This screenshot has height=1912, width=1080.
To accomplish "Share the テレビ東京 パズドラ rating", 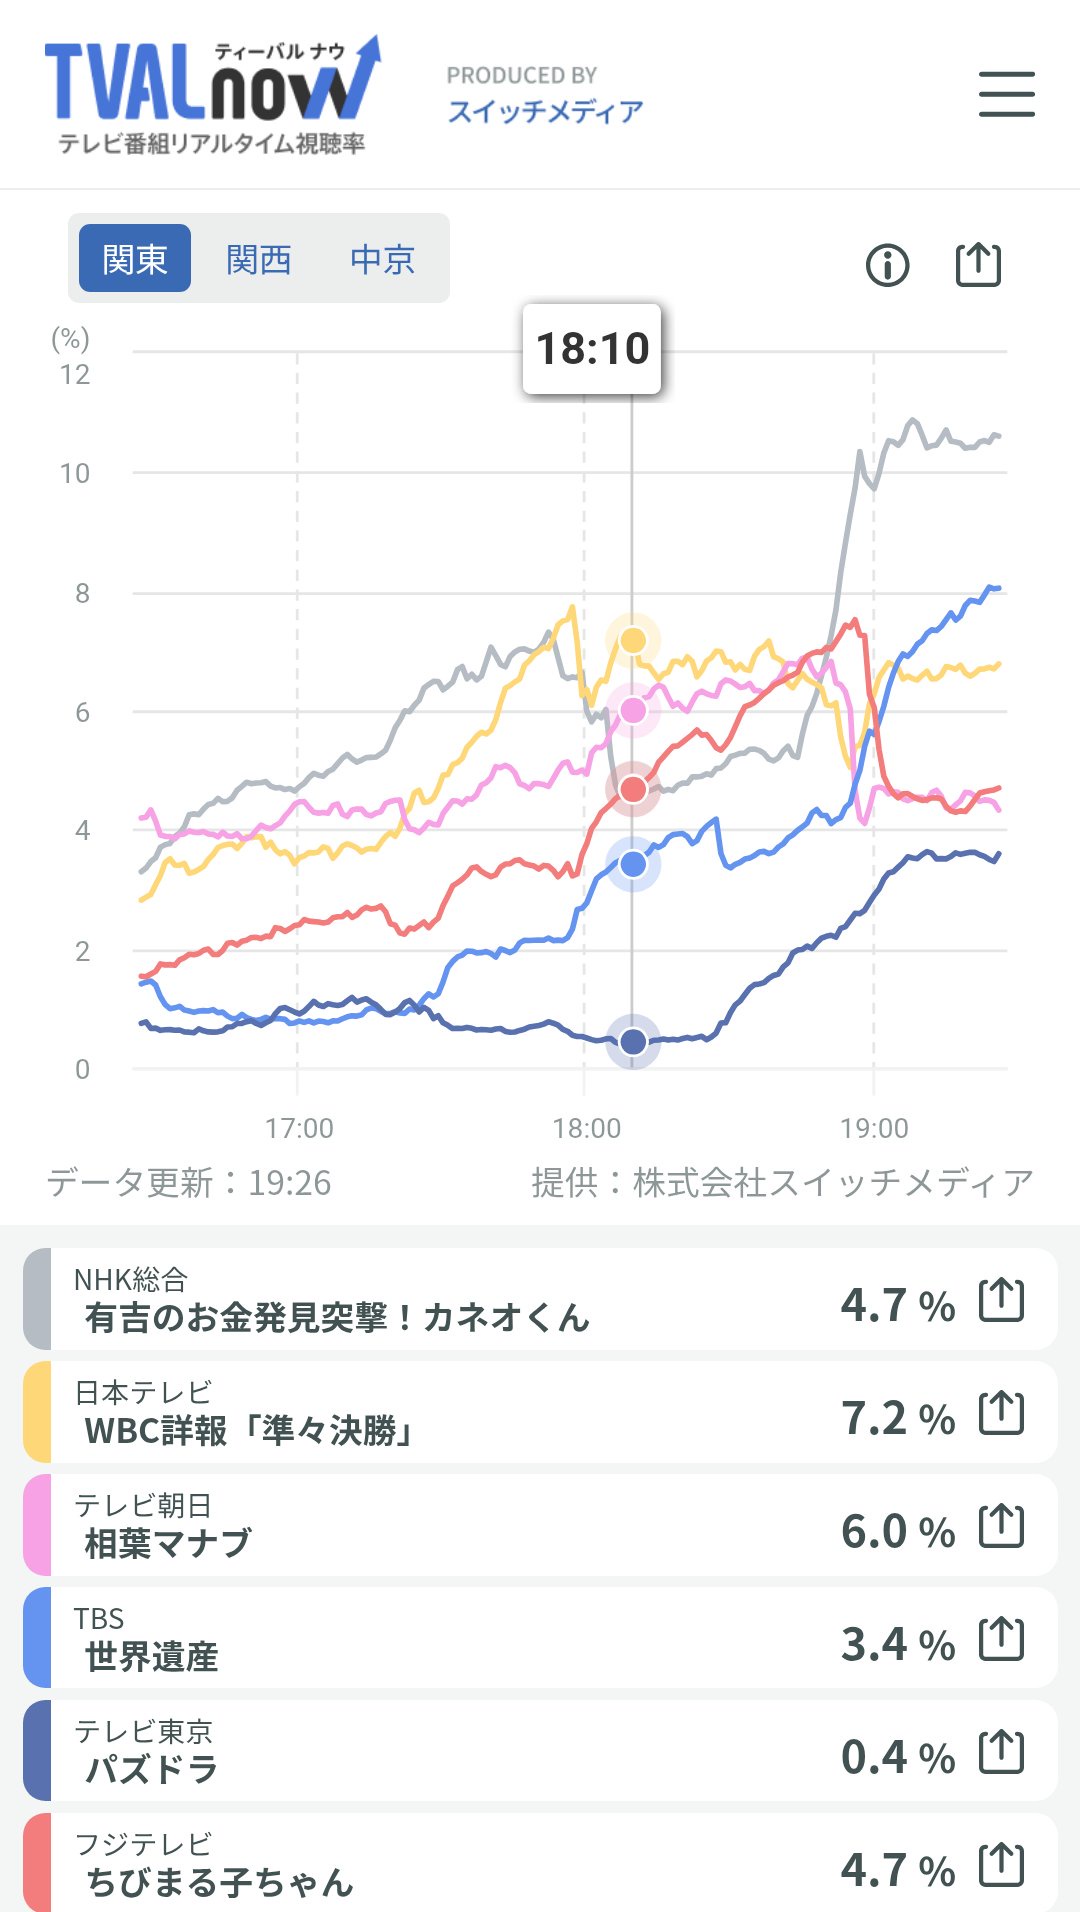I will 1001,1752.
